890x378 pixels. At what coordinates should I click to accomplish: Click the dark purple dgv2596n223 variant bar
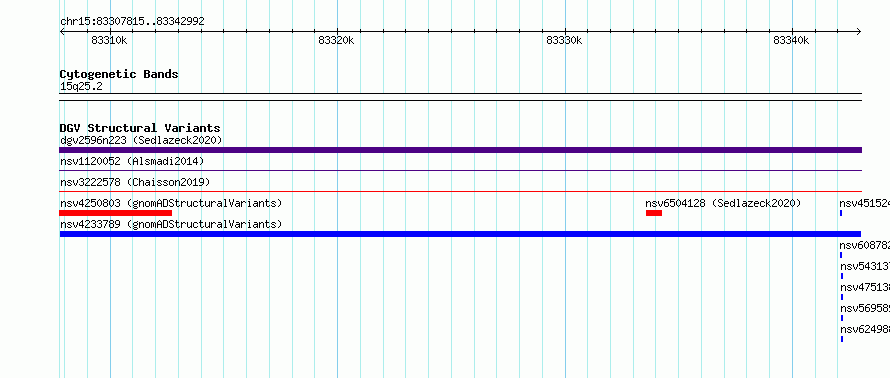(460, 150)
